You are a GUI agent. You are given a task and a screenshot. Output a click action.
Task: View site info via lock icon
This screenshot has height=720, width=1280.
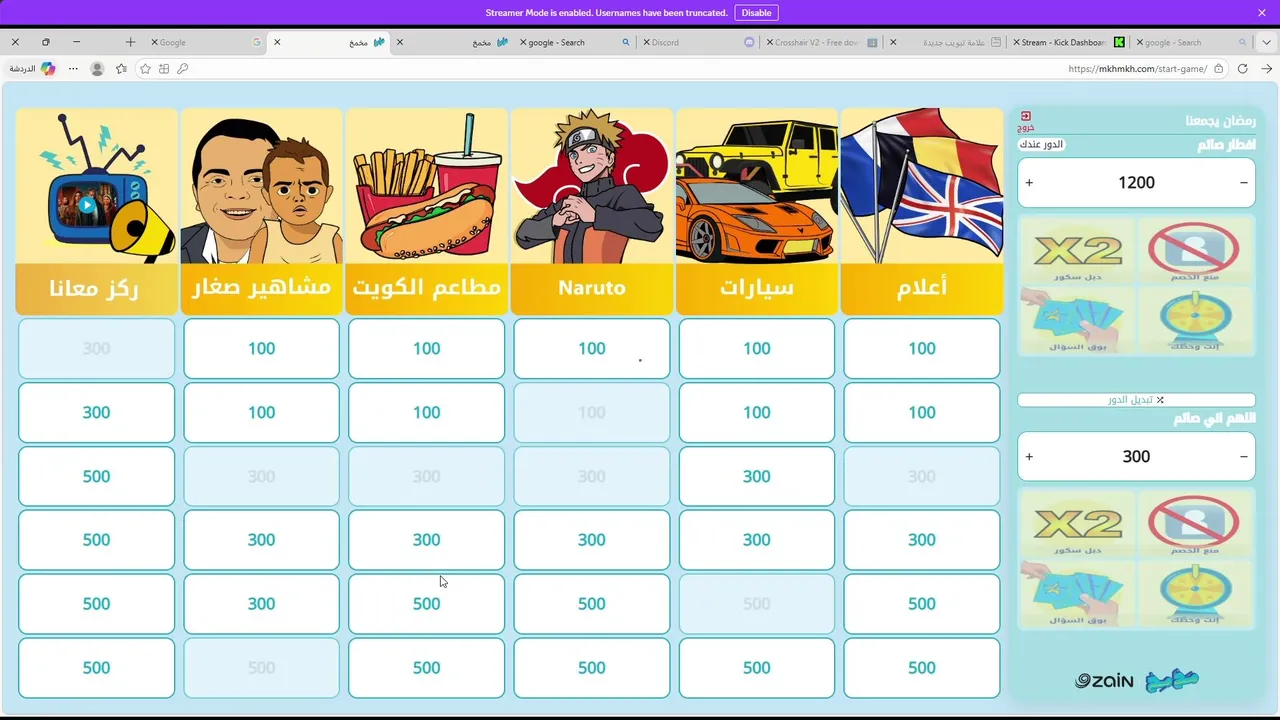pyautogui.click(x=1218, y=69)
